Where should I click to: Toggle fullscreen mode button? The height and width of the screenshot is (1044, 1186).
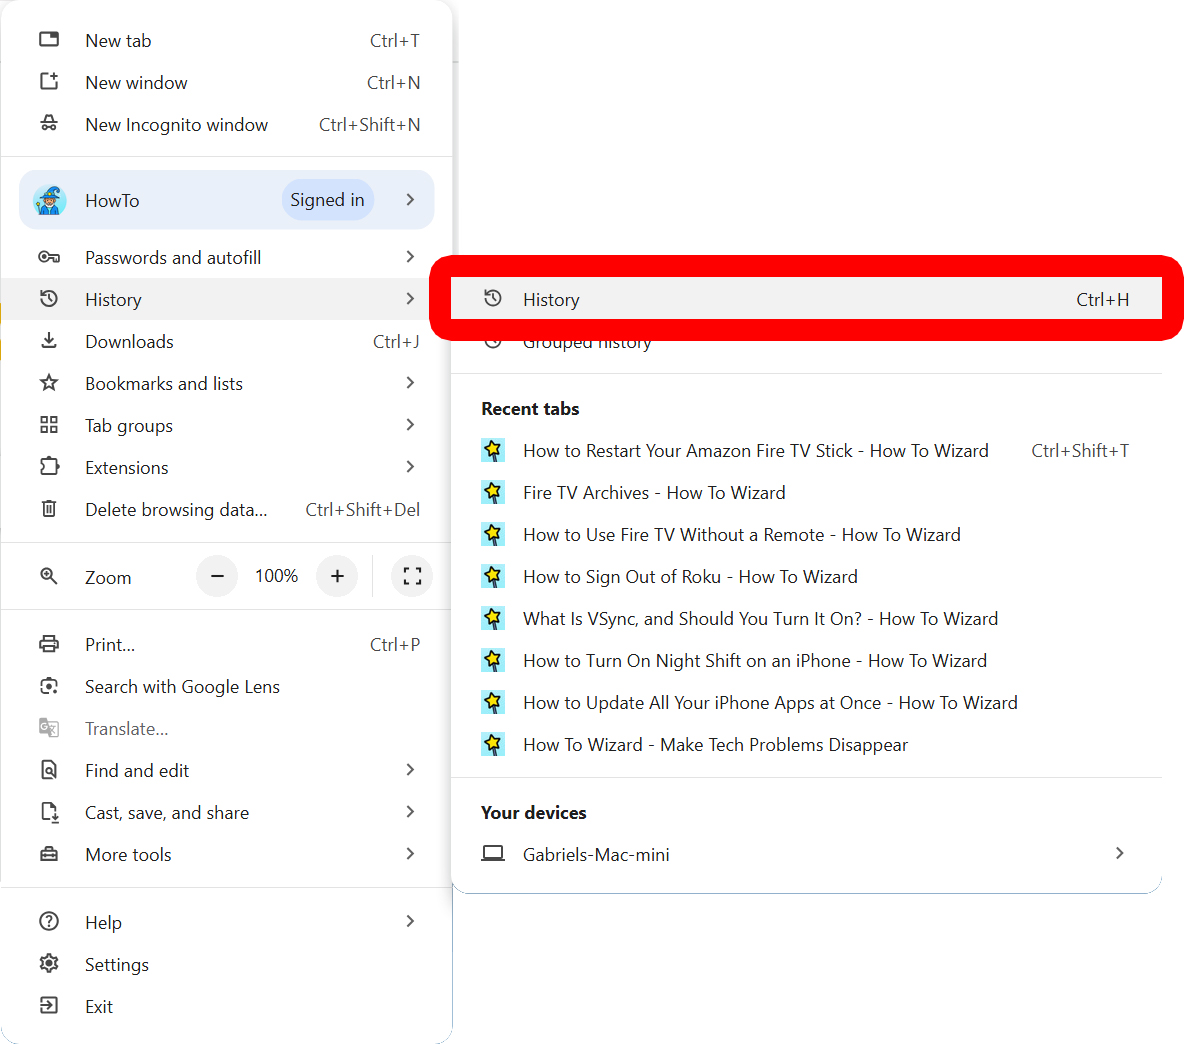(412, 576)
